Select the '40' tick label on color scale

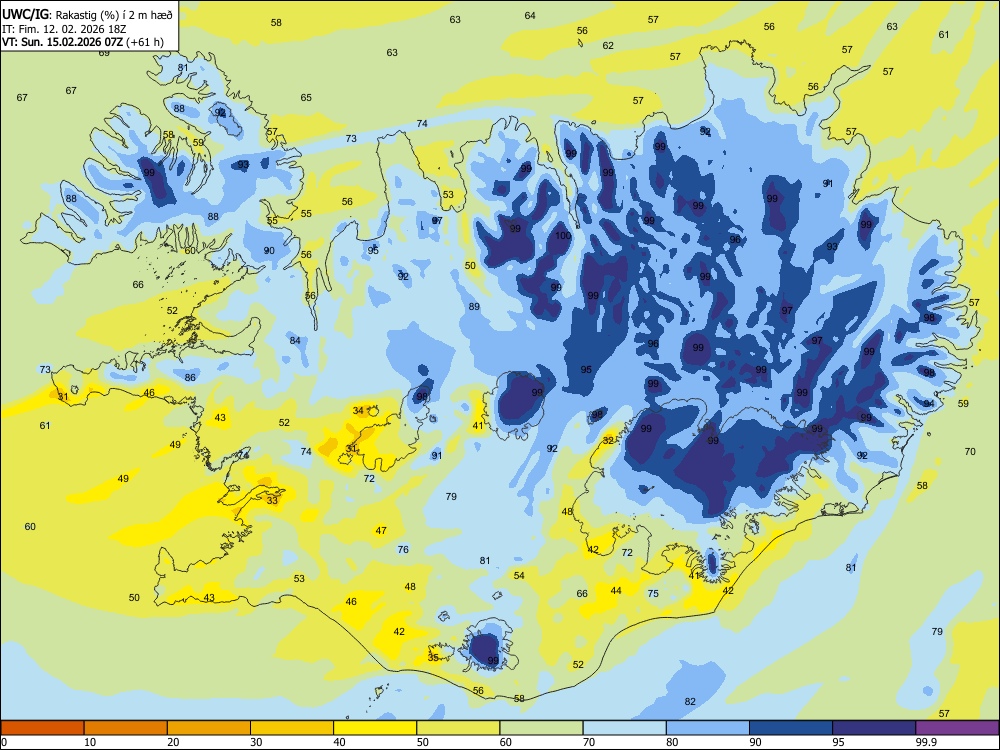339,742
